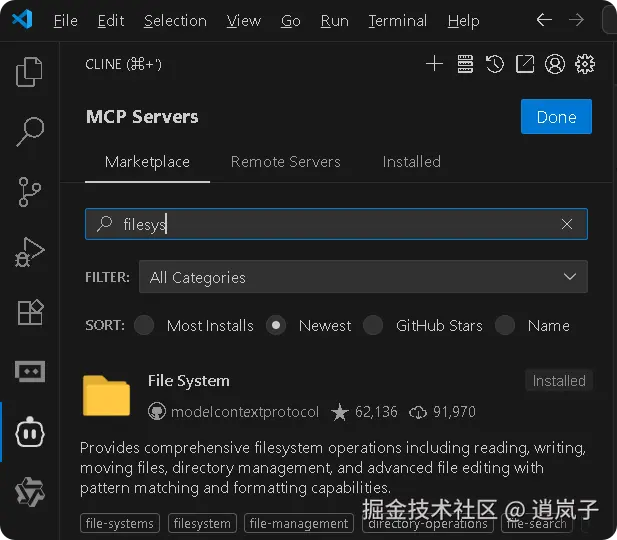Open Source Control view

pos(30,192)
